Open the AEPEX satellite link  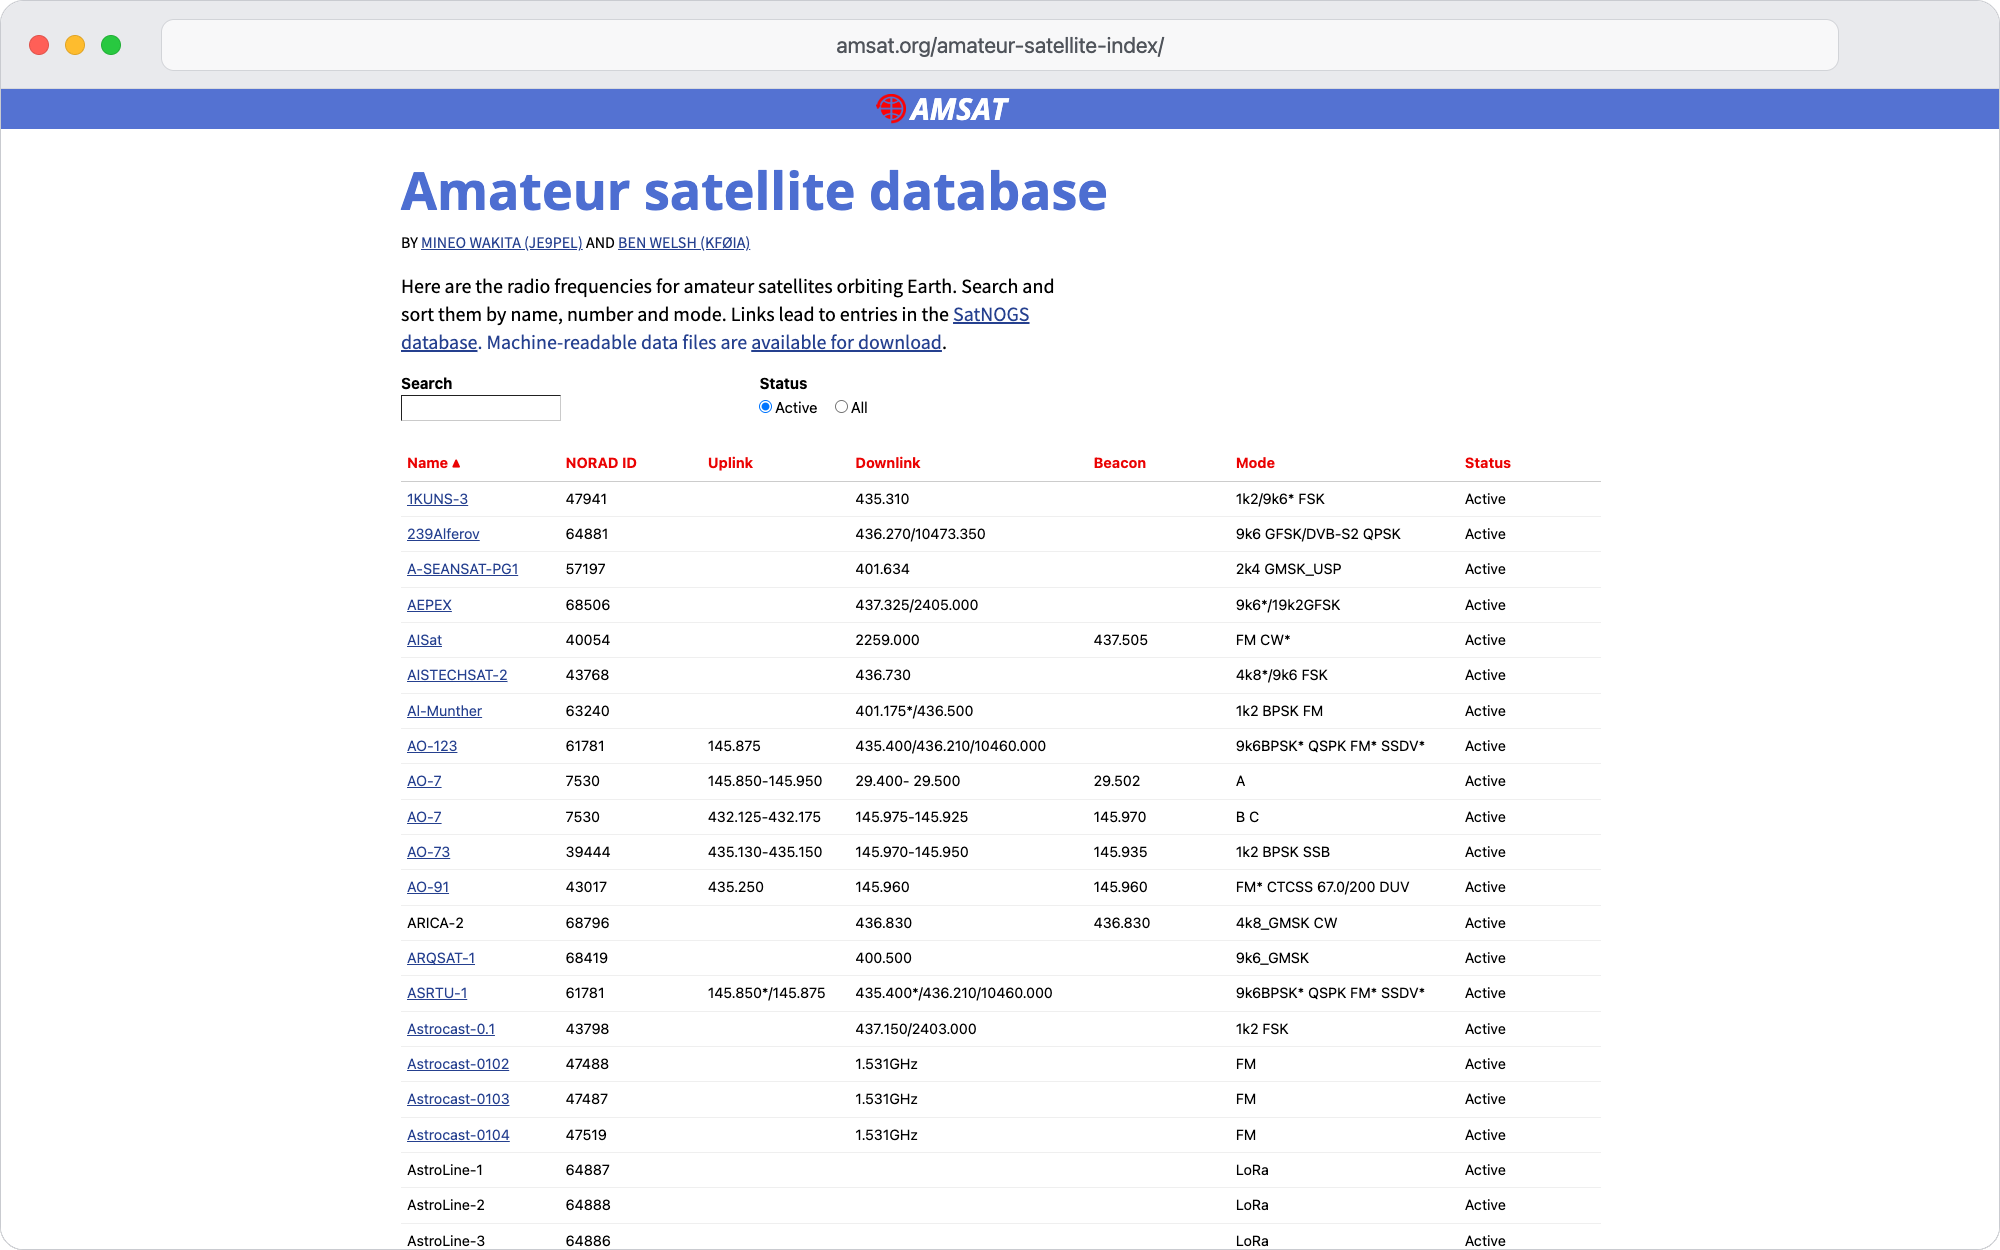pos(429,605)
